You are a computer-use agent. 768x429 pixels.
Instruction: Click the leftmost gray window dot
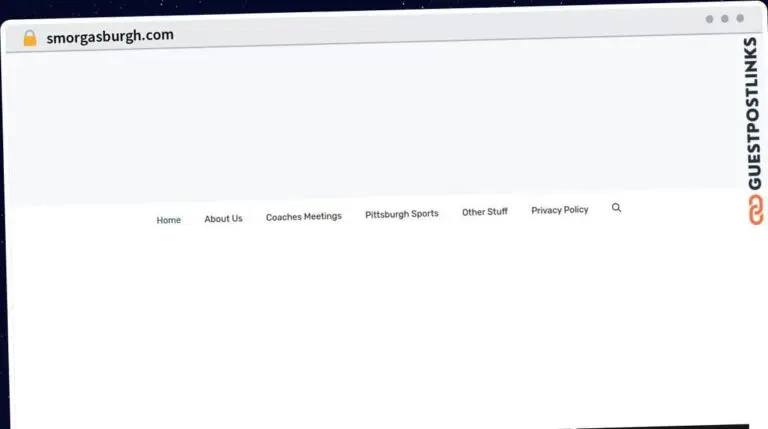pyautogui.click(x=709, y=18)
